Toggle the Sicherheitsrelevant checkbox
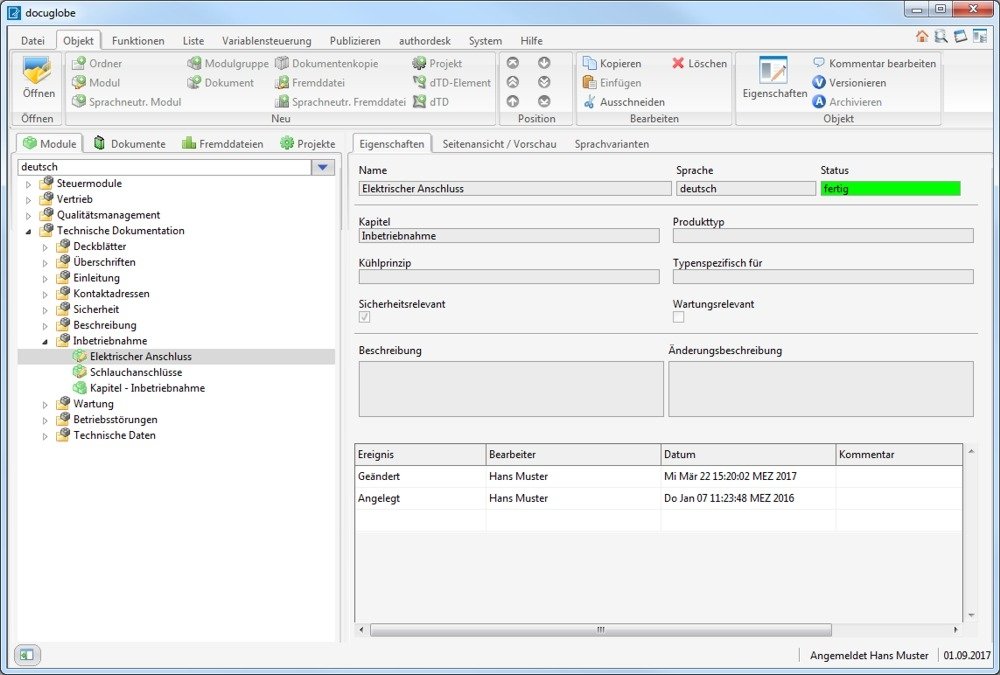Image resolution: width=1000 pixels, height=675 pixels. [365, 317]
